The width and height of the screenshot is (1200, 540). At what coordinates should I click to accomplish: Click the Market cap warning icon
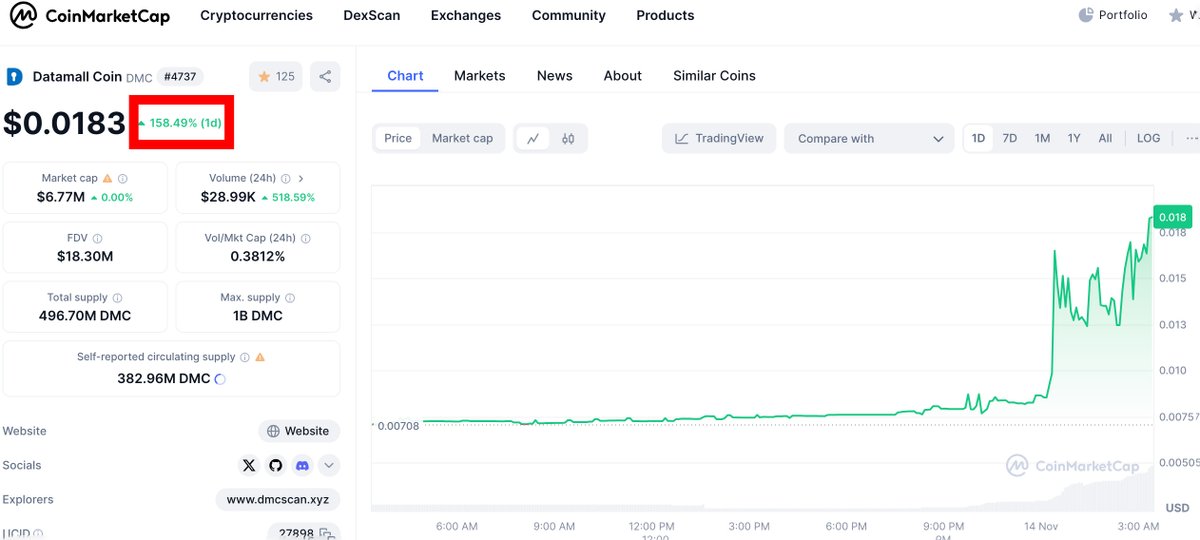pyautogui.click(x=108, y=179)
